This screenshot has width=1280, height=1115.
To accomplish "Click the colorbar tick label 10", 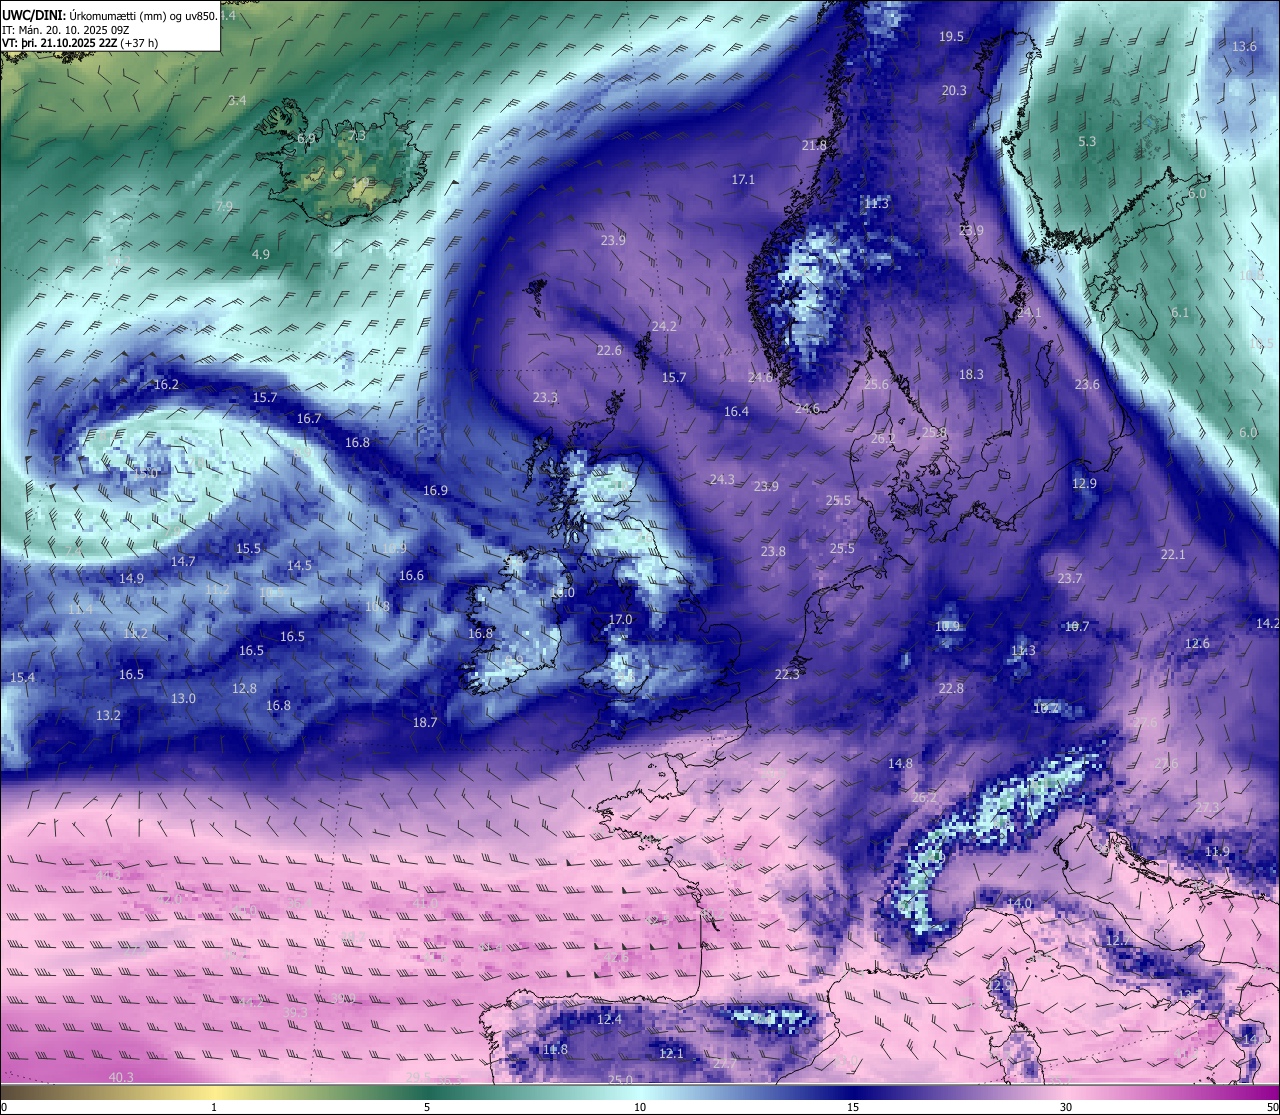I will pyautogui.click(x=640, y=1107).
